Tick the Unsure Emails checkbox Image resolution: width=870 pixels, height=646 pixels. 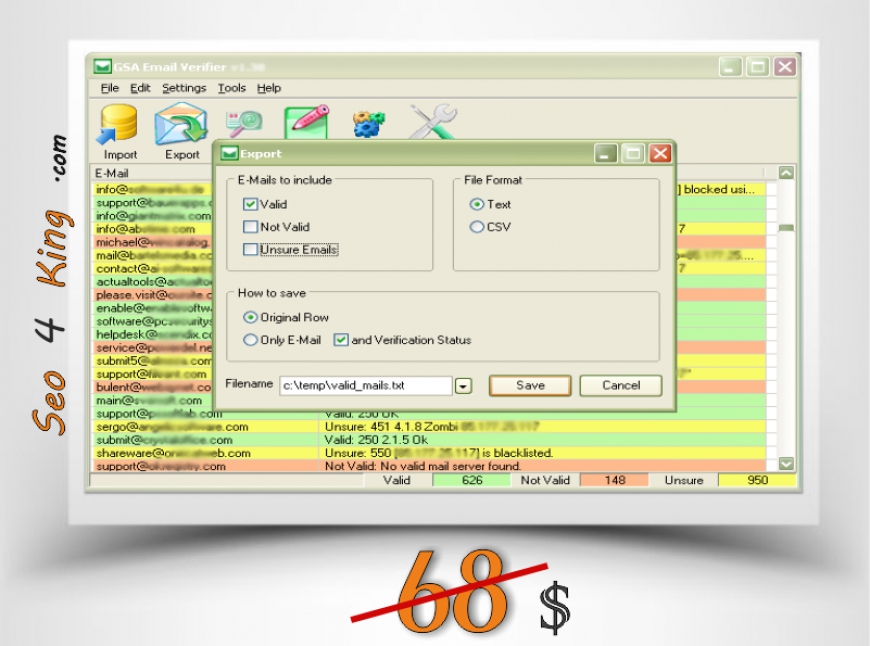tap(250, 250)
